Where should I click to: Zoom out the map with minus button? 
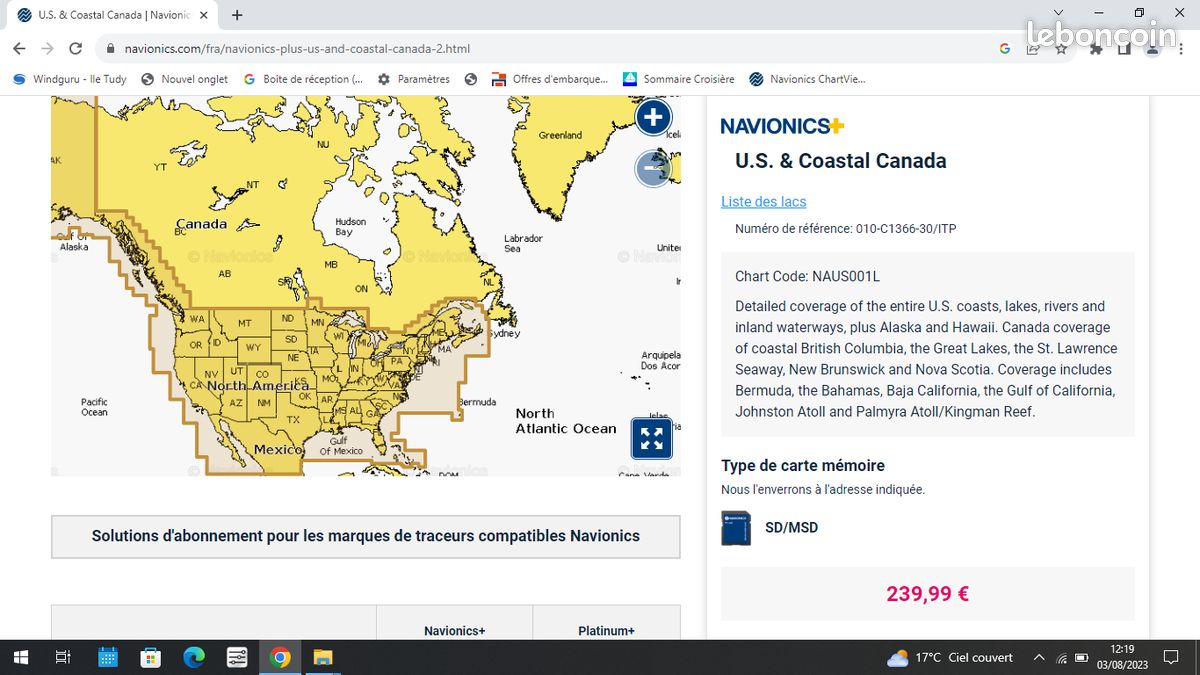pyautogui.click(x=653, y=168)
